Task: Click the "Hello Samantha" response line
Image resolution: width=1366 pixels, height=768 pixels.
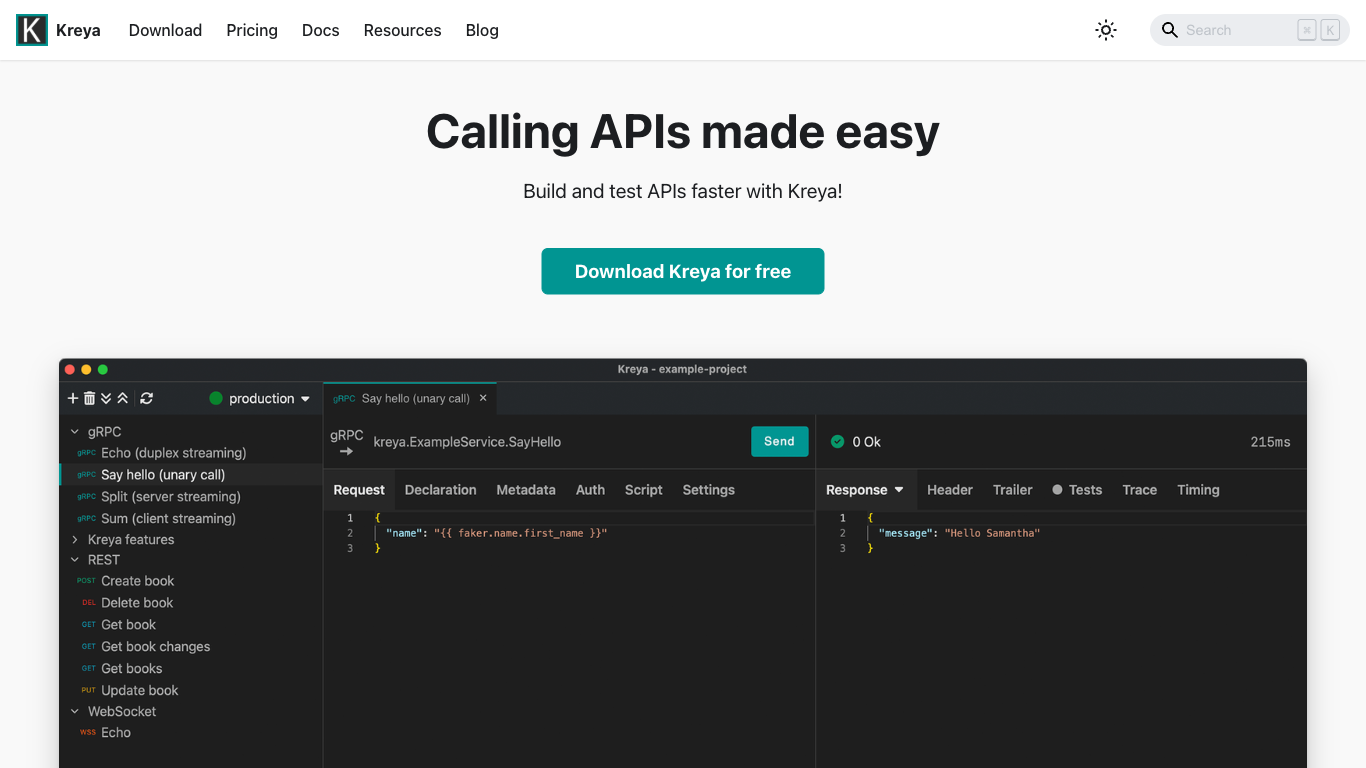Action: point(959,533)
